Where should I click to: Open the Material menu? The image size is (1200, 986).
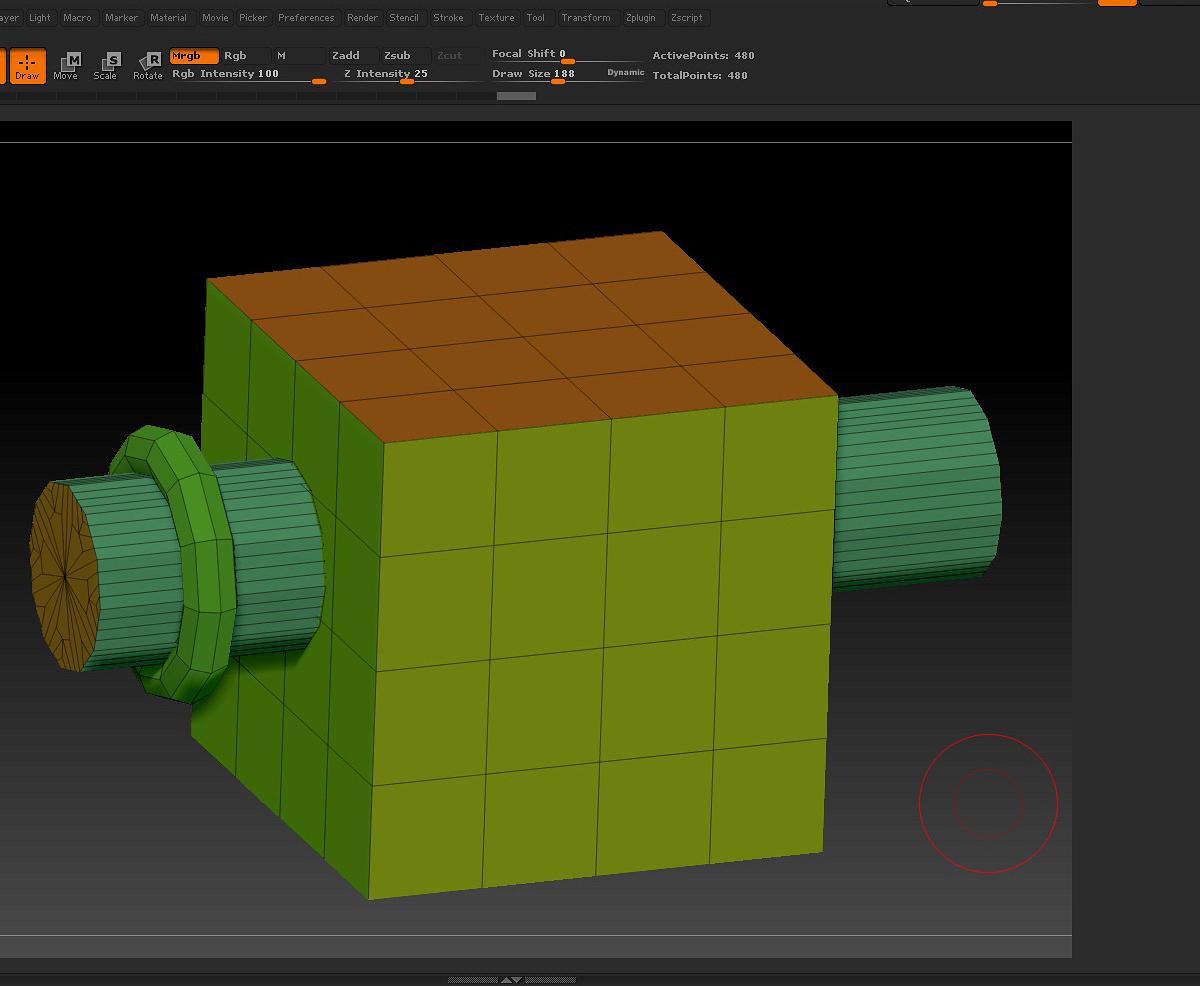pos(169,18)
